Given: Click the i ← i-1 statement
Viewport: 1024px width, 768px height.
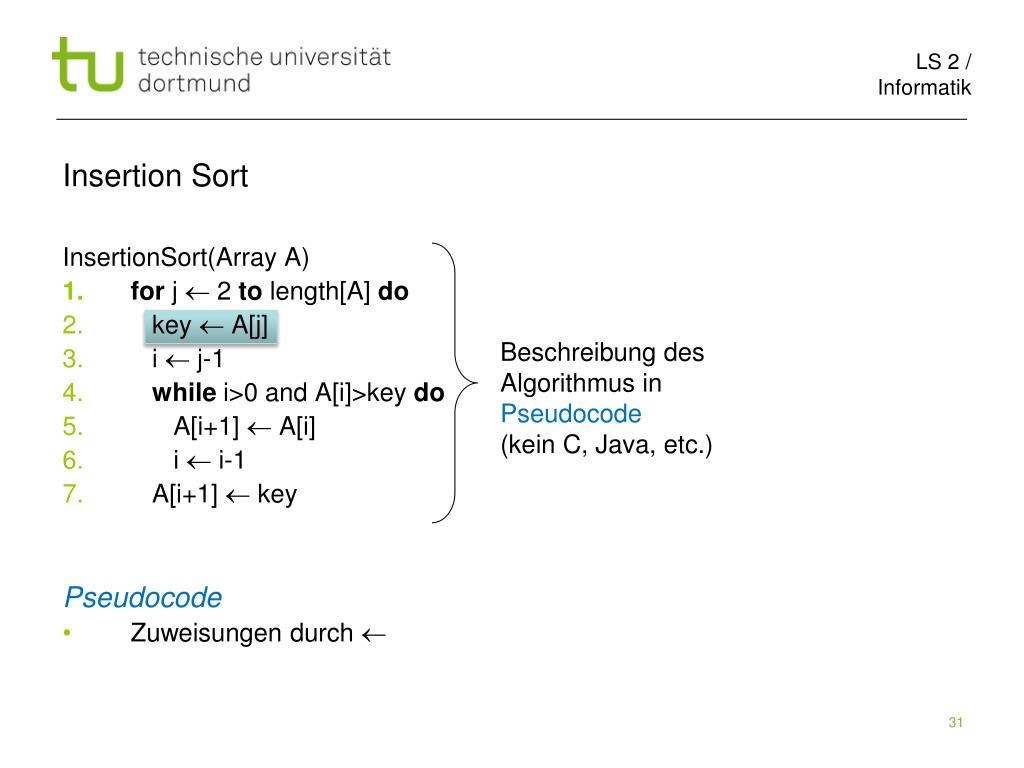Looking at the screenshot, I should (x=209, y=460).
